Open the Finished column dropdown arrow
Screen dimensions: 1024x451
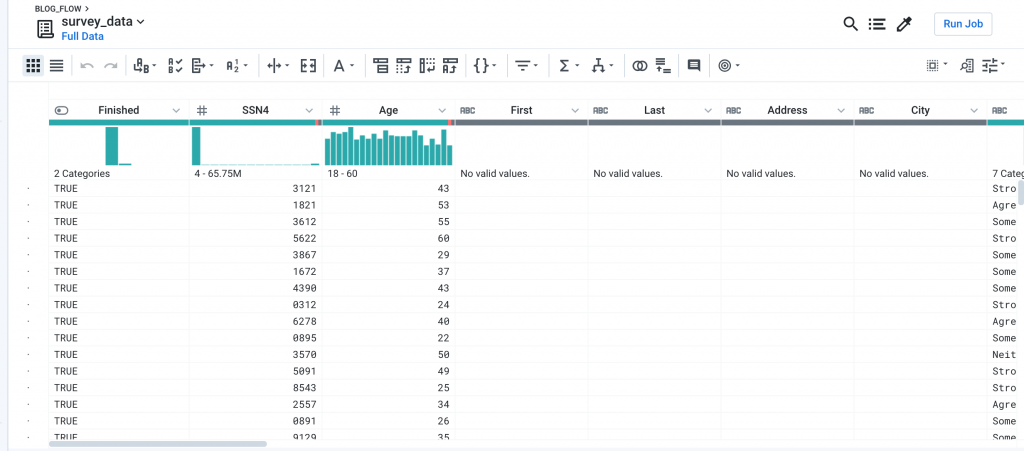pyautogui.click(x=176, y=110)
